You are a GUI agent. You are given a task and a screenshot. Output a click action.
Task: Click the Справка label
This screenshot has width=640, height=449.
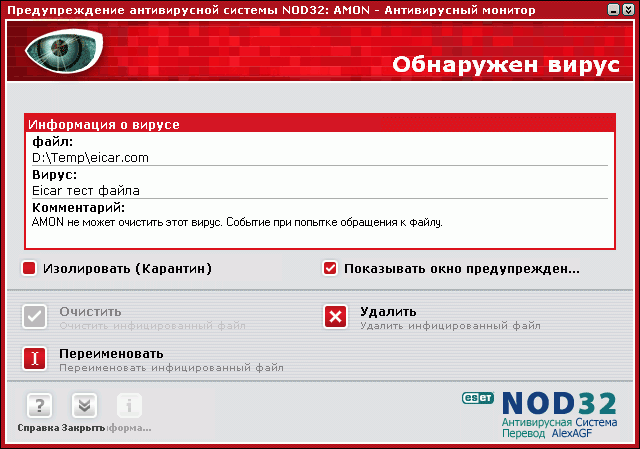[38, 428]
